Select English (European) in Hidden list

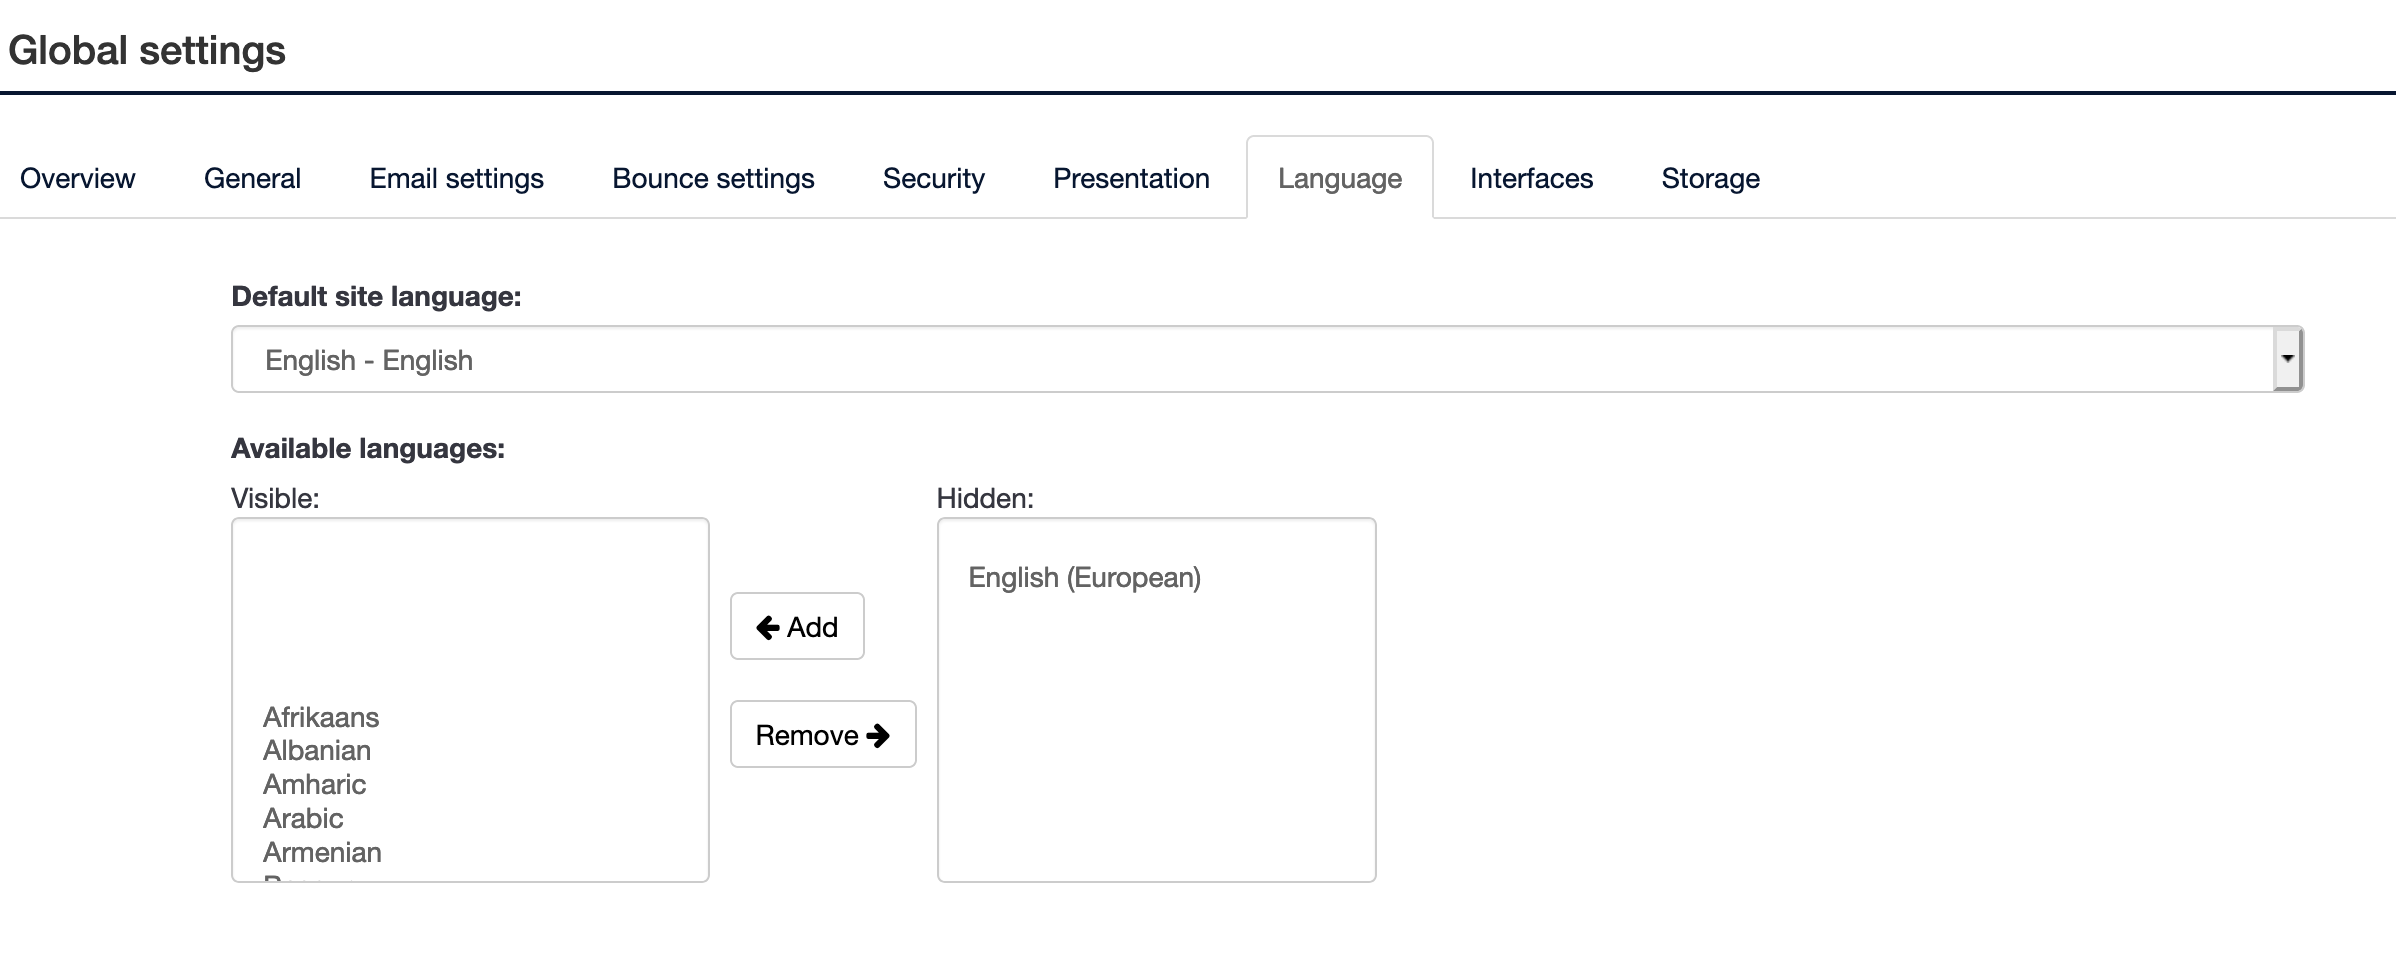(x=1084, y=577)
